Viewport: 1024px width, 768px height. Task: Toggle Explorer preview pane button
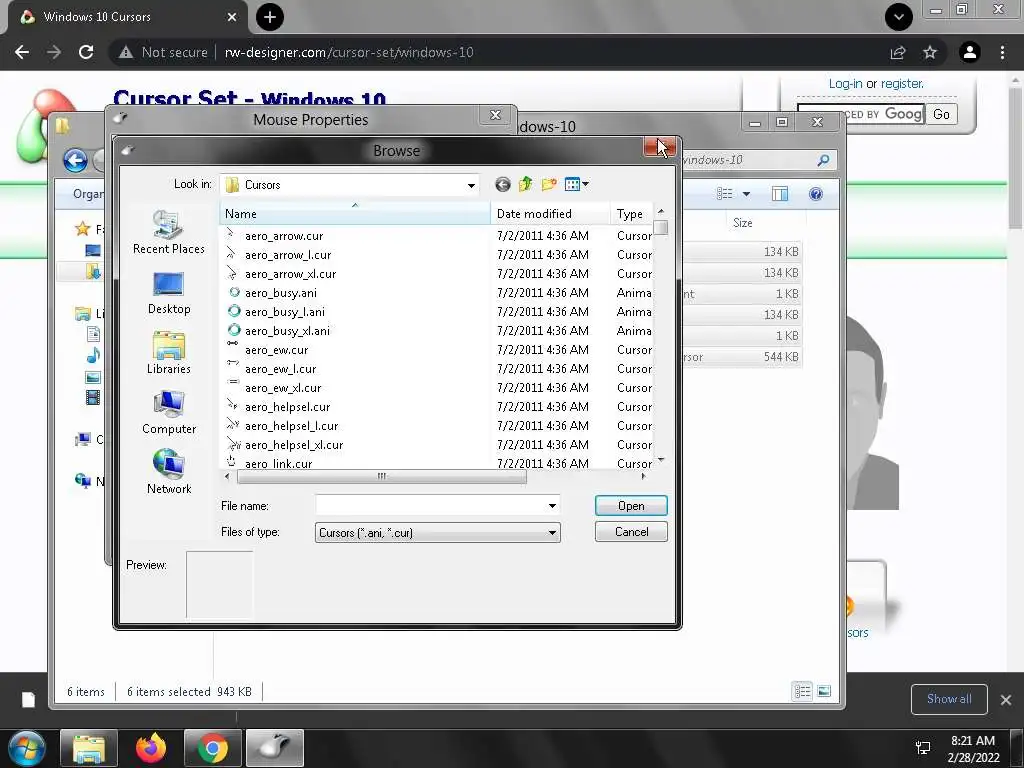[x=780, y=193]
